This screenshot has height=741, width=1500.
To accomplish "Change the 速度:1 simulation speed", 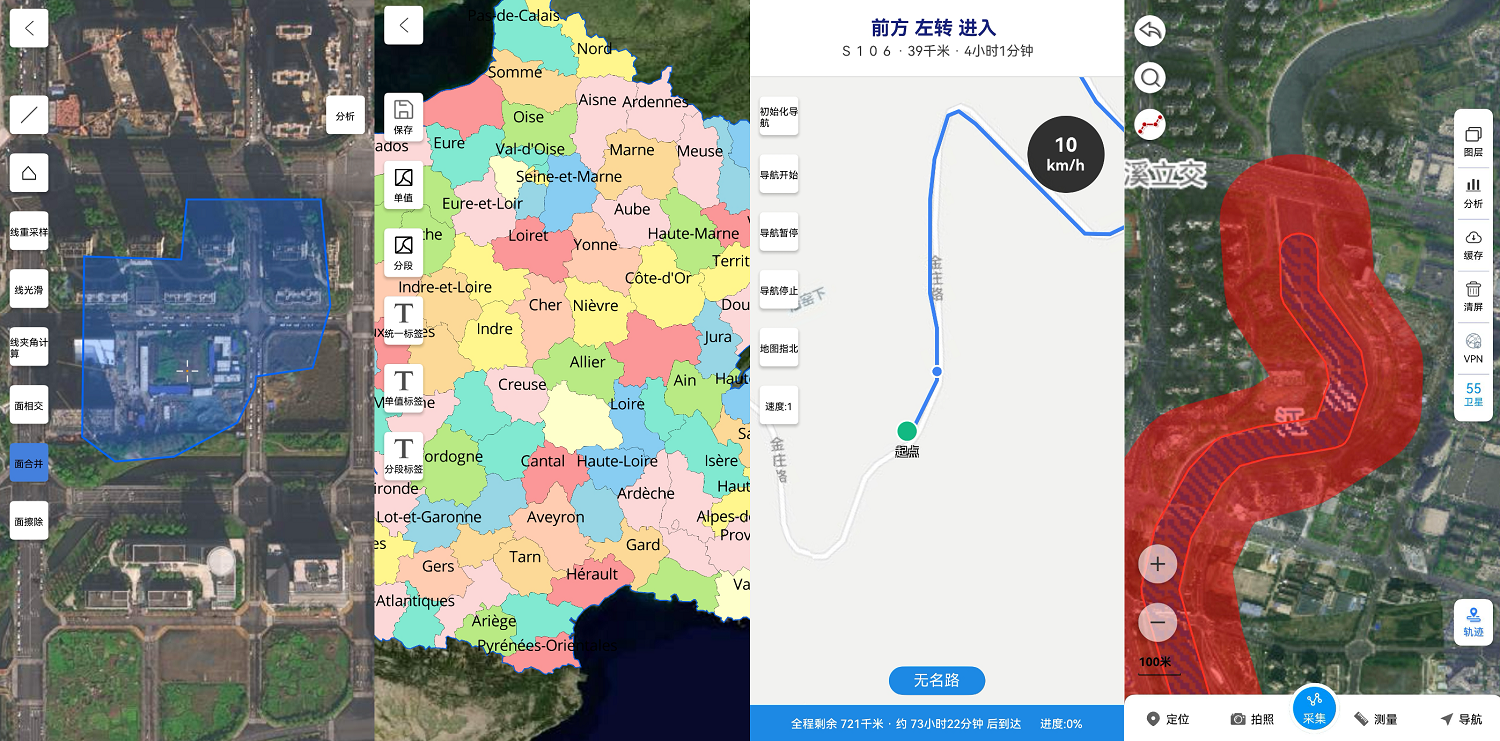I will (779, 406).
